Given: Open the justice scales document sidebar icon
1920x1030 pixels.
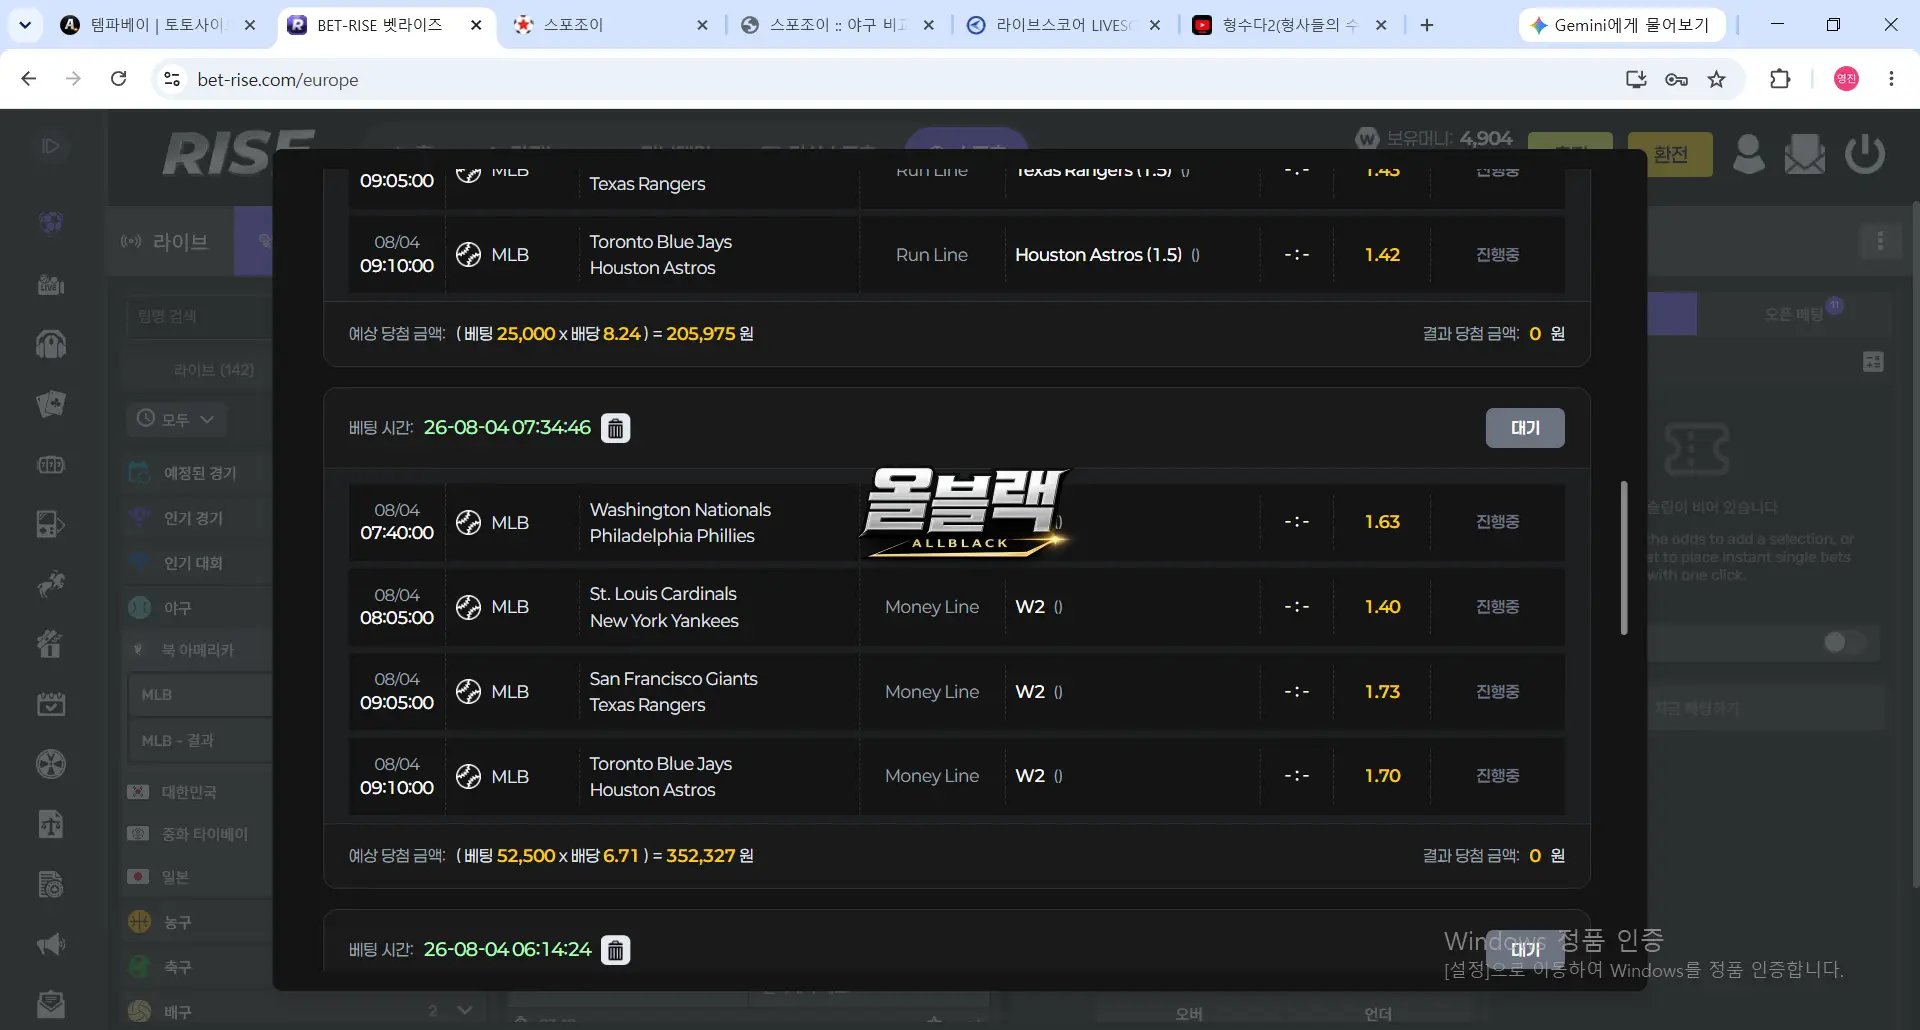Looking at the screenshot, I should pos(51,824).
